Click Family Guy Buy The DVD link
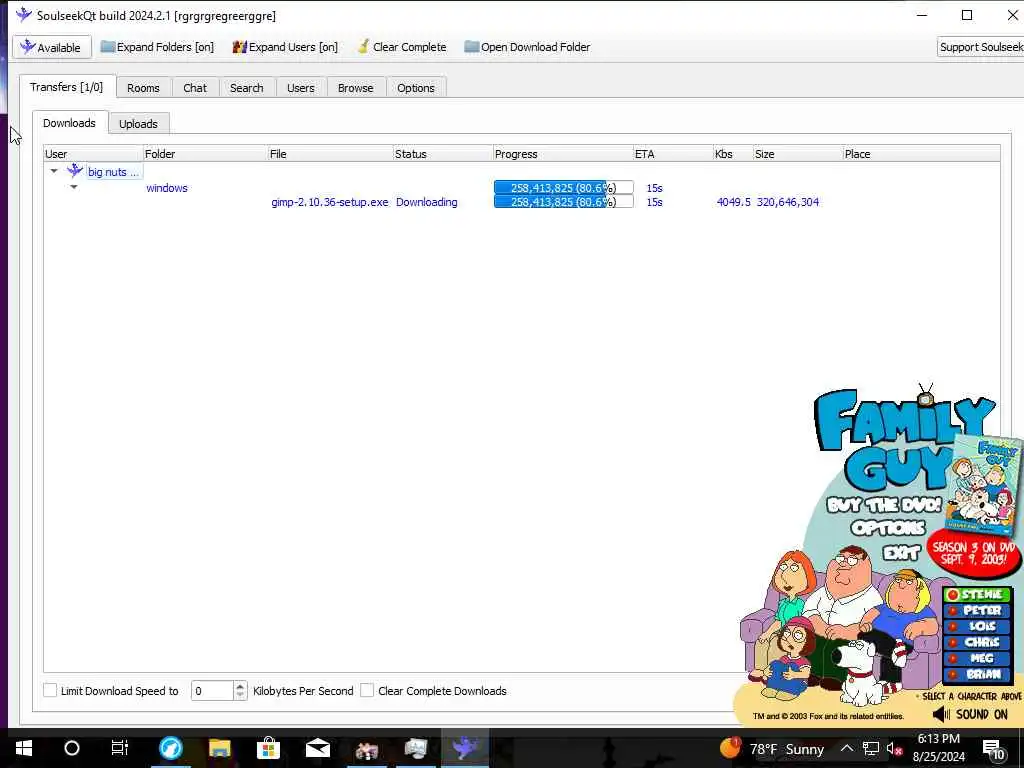The image size is (1024, 768). (x=884, y=505)
